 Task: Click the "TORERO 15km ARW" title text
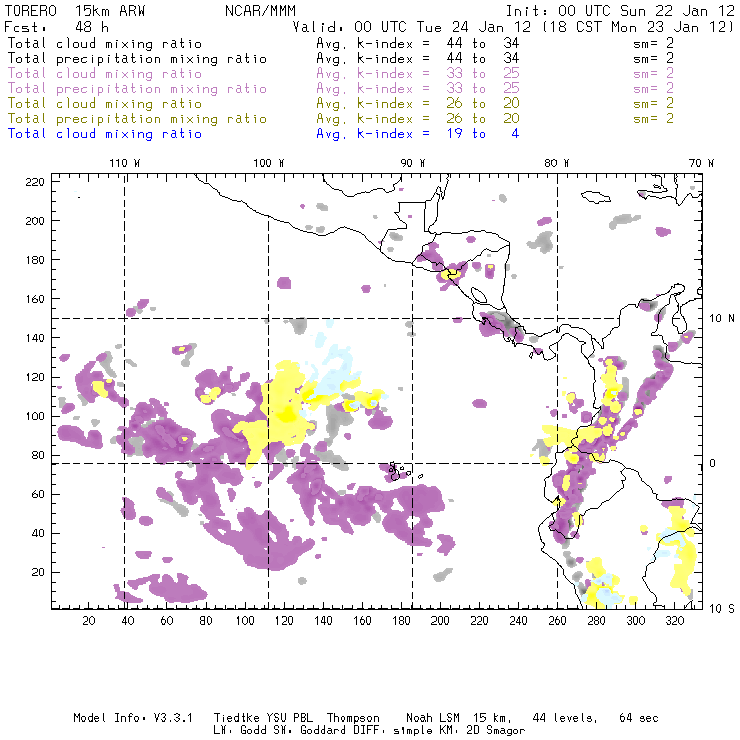(x=75, y=11)
